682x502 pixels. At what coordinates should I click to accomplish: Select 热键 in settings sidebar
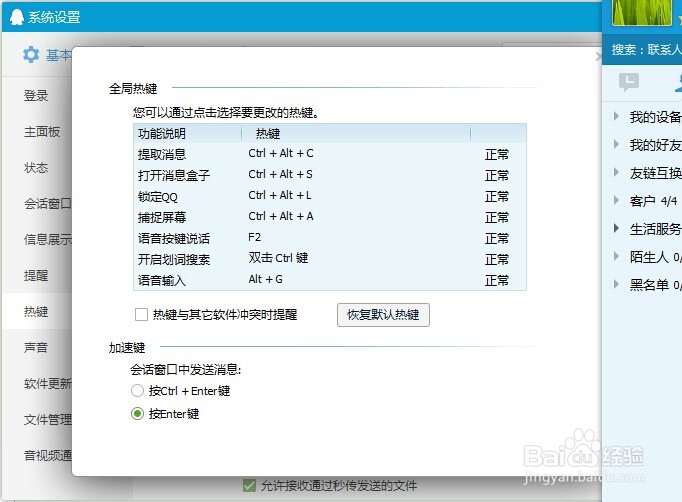37,311
